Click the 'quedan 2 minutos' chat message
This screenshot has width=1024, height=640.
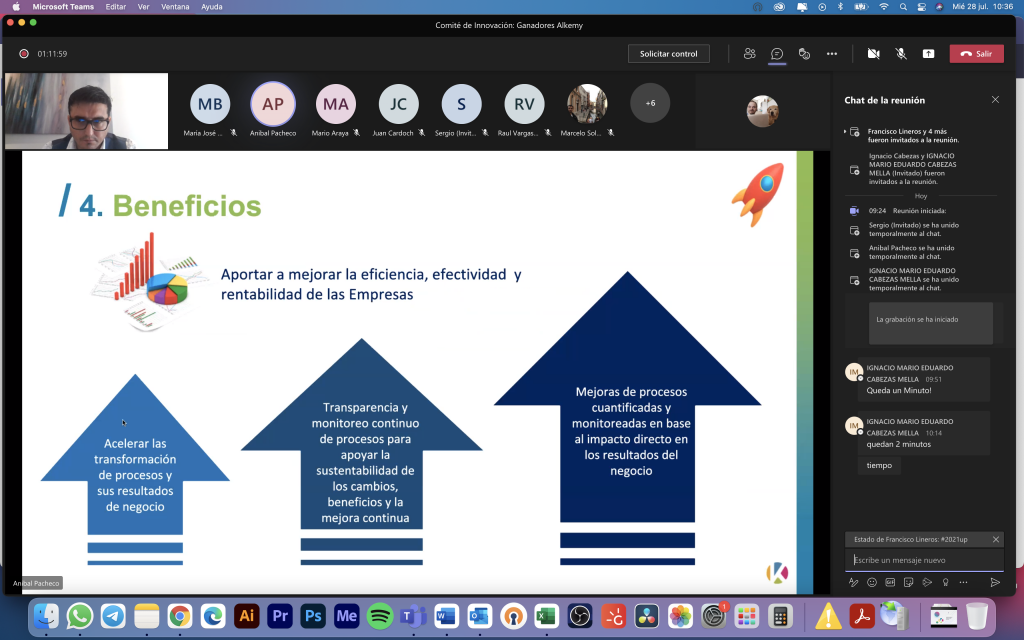pyautogui.click(x=899, y=444)
